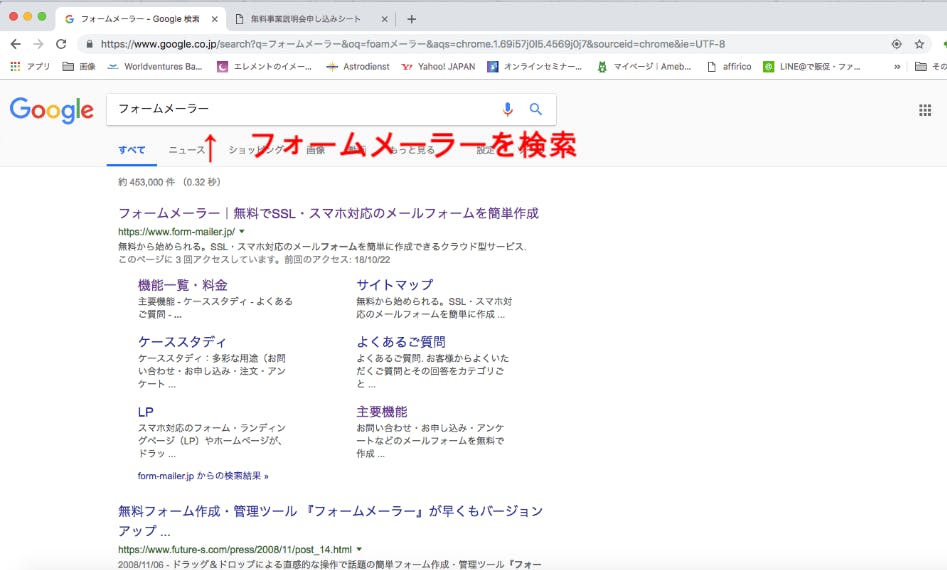Image resolution: width=947 pixels, height=570 pixels.
Task: Open the マイページ Ameb bookmark
Action: pos(644,66)
